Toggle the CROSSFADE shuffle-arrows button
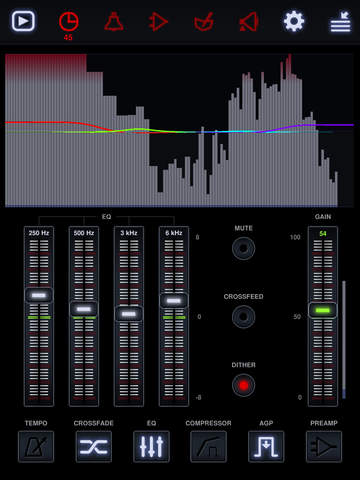The width and height of the screenshot is (360, 480). pos(94,446)
